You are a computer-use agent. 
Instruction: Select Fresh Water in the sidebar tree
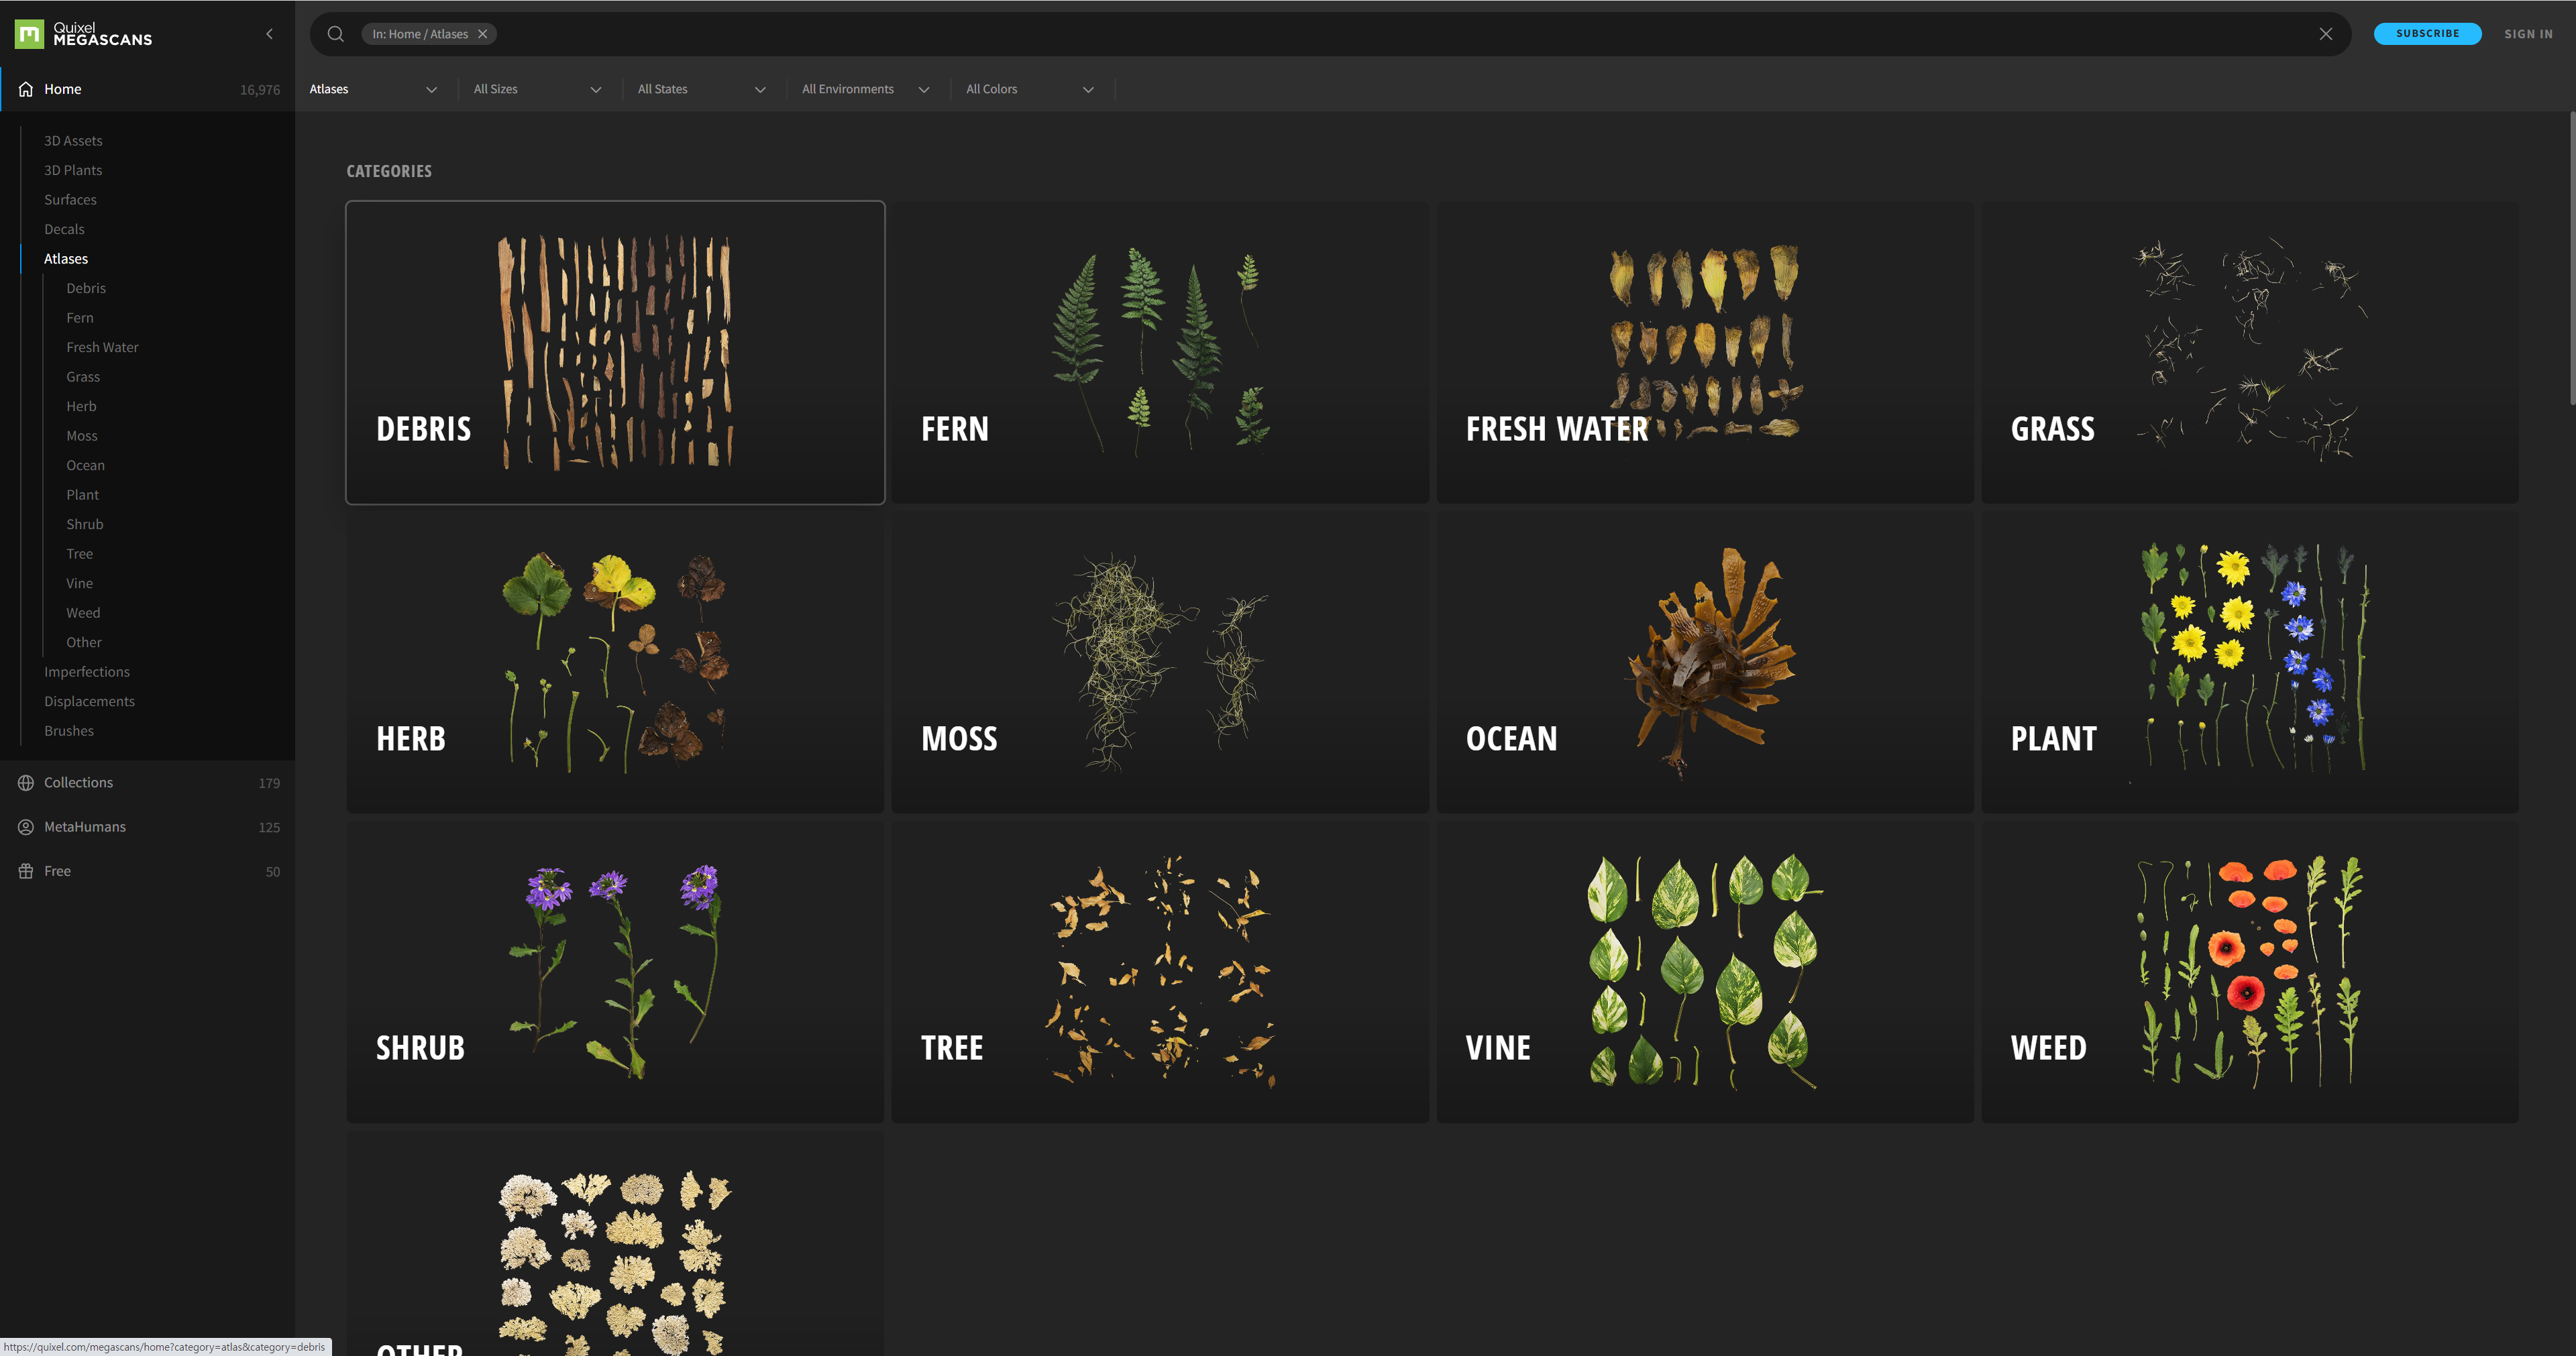(102, 347)
